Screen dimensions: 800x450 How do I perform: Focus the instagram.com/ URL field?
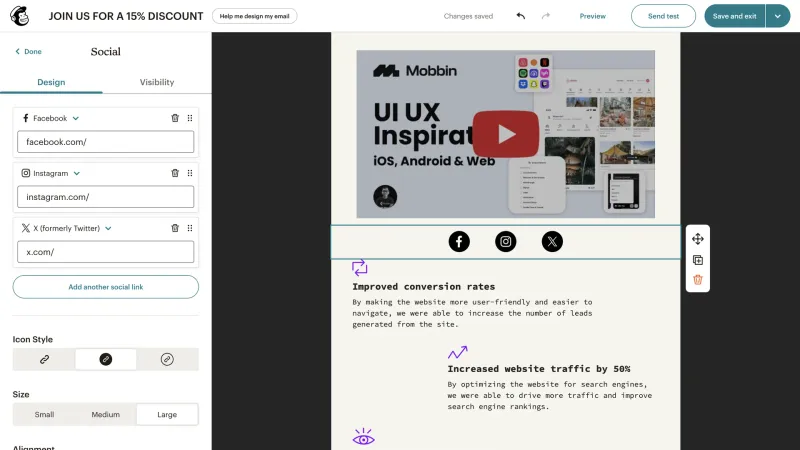coord(106,197)
